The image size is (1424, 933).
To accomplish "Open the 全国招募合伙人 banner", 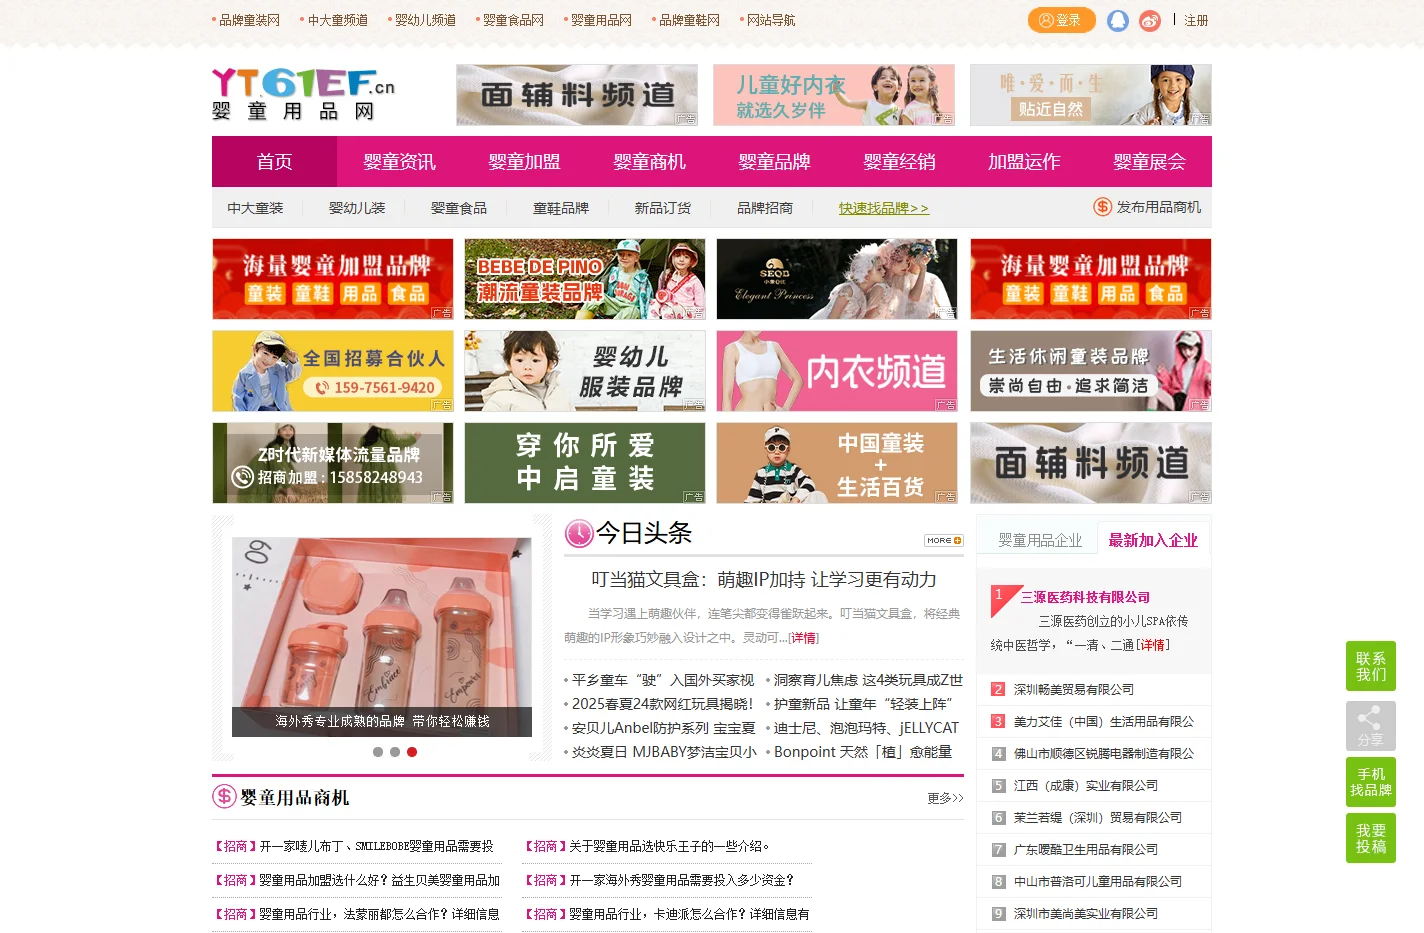I will tap(333, 371).
